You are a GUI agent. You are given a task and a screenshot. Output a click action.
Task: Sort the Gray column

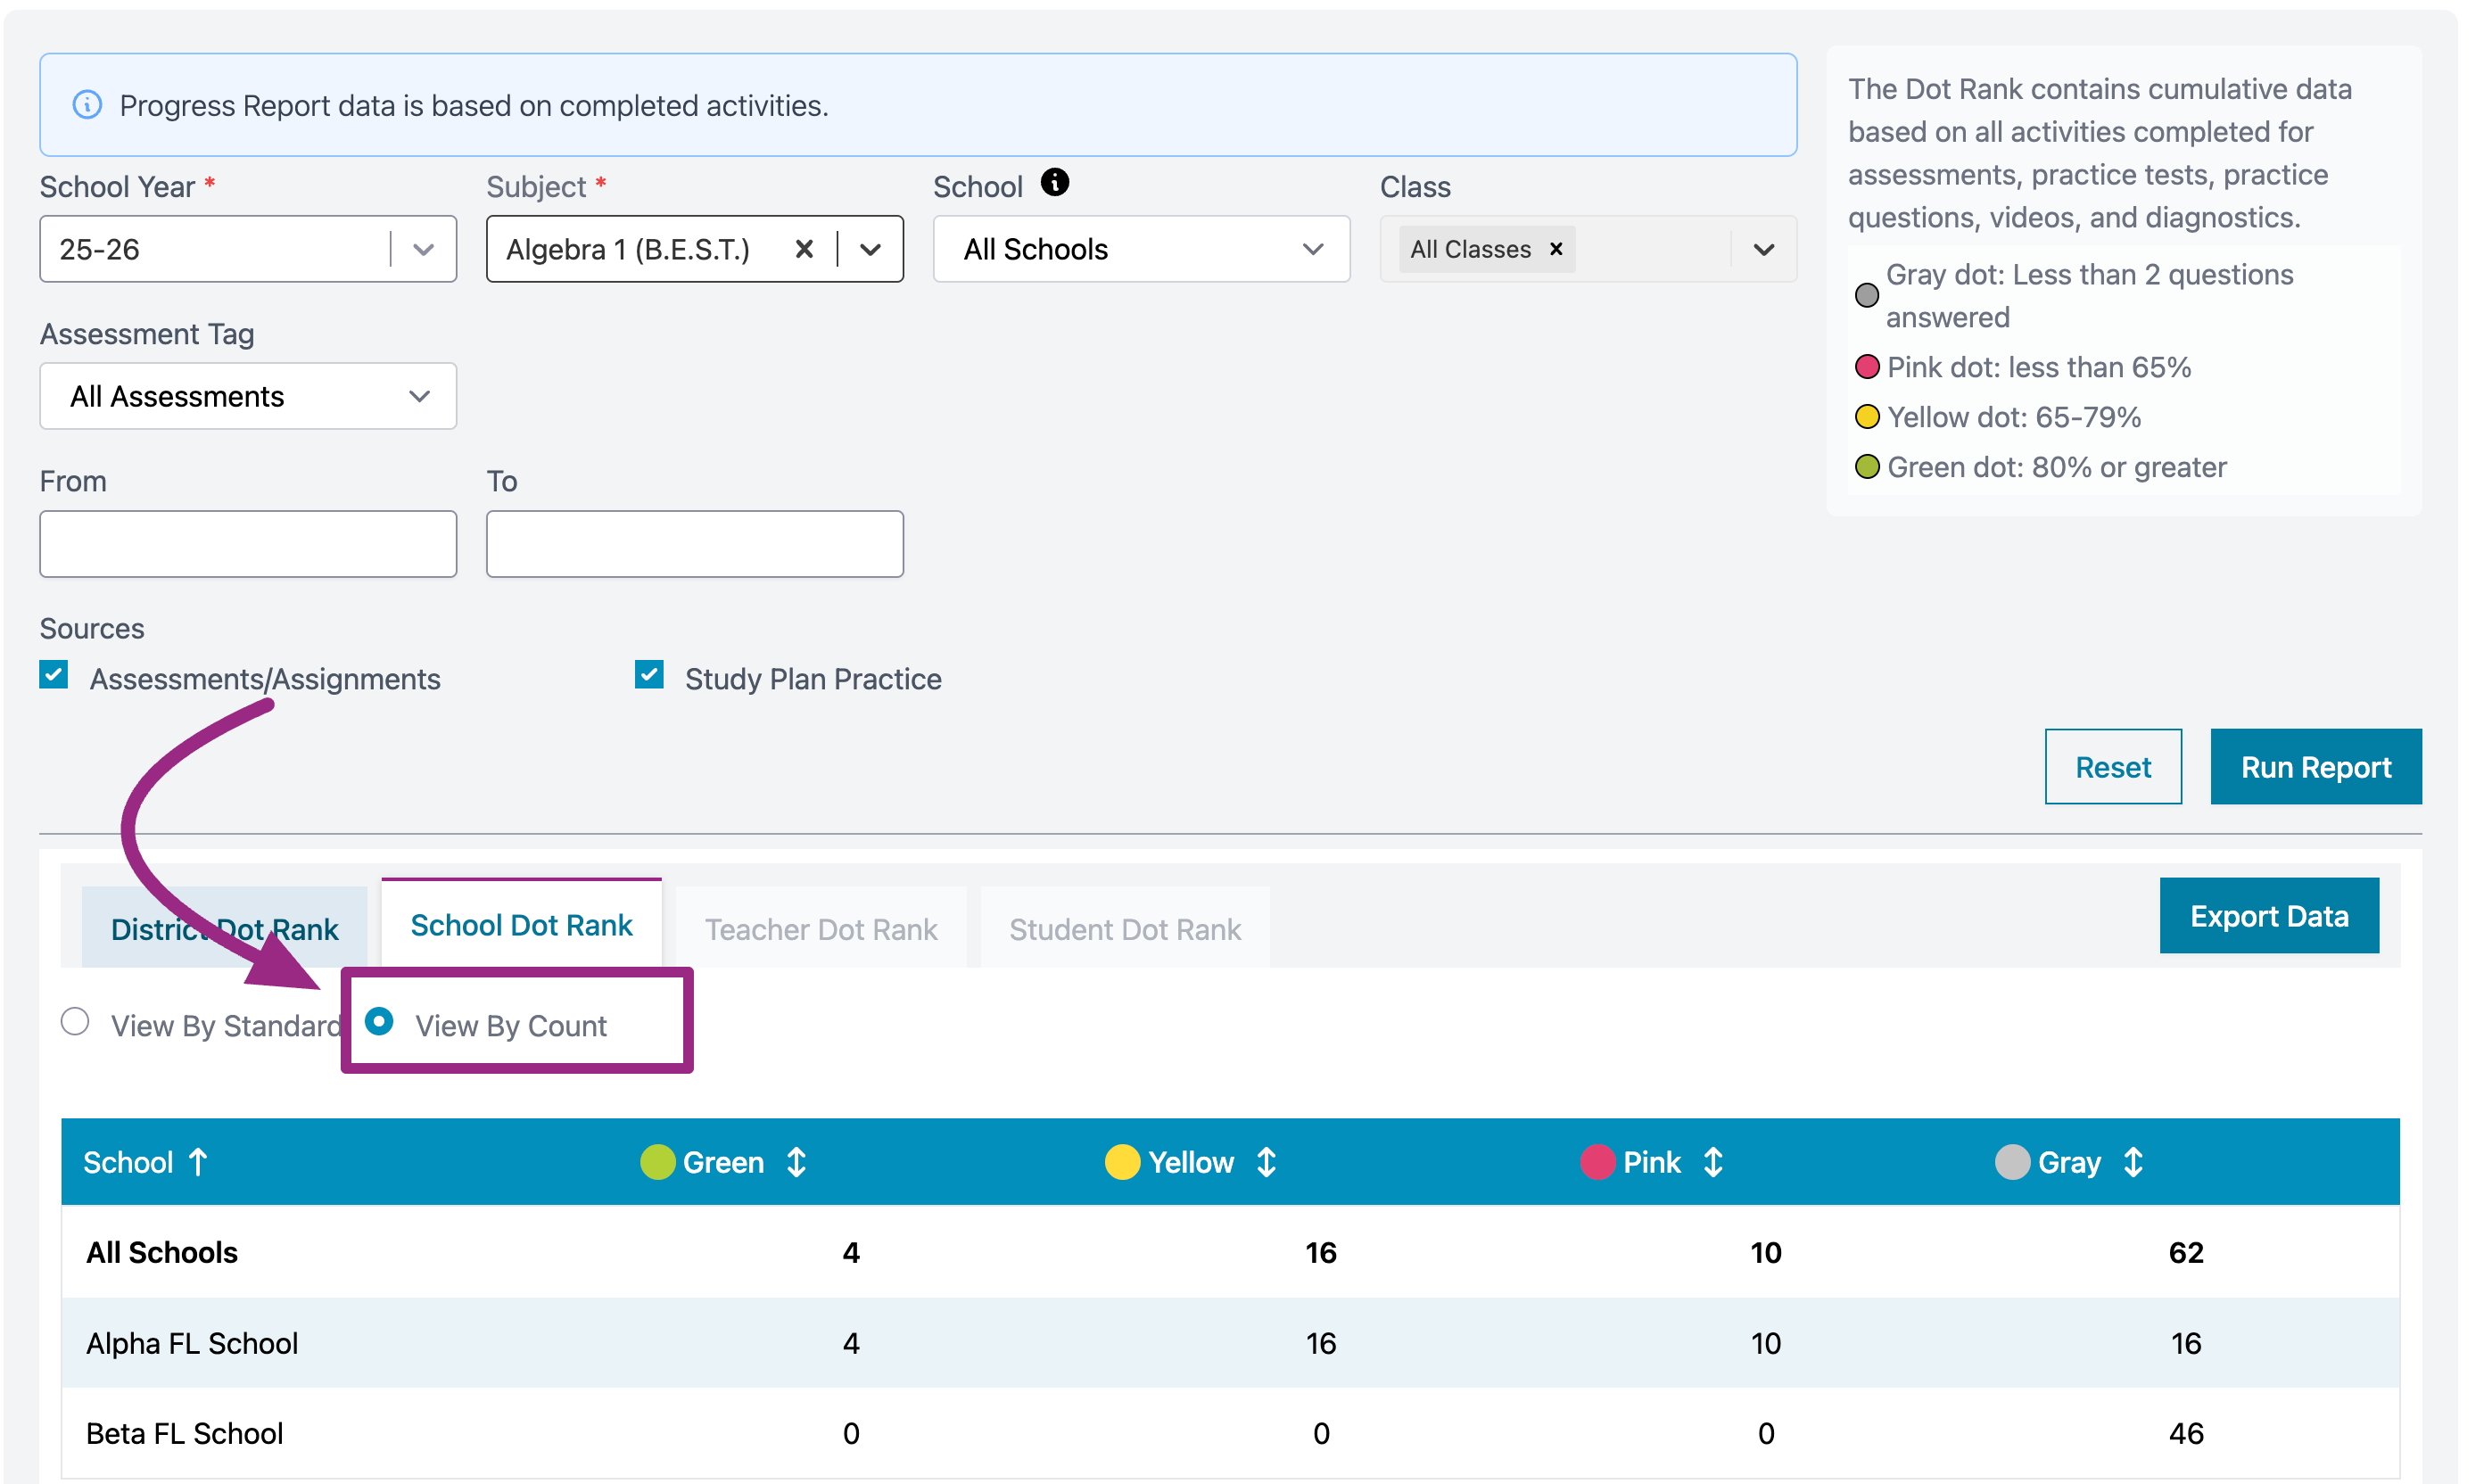click(x=2133, y=1162)
